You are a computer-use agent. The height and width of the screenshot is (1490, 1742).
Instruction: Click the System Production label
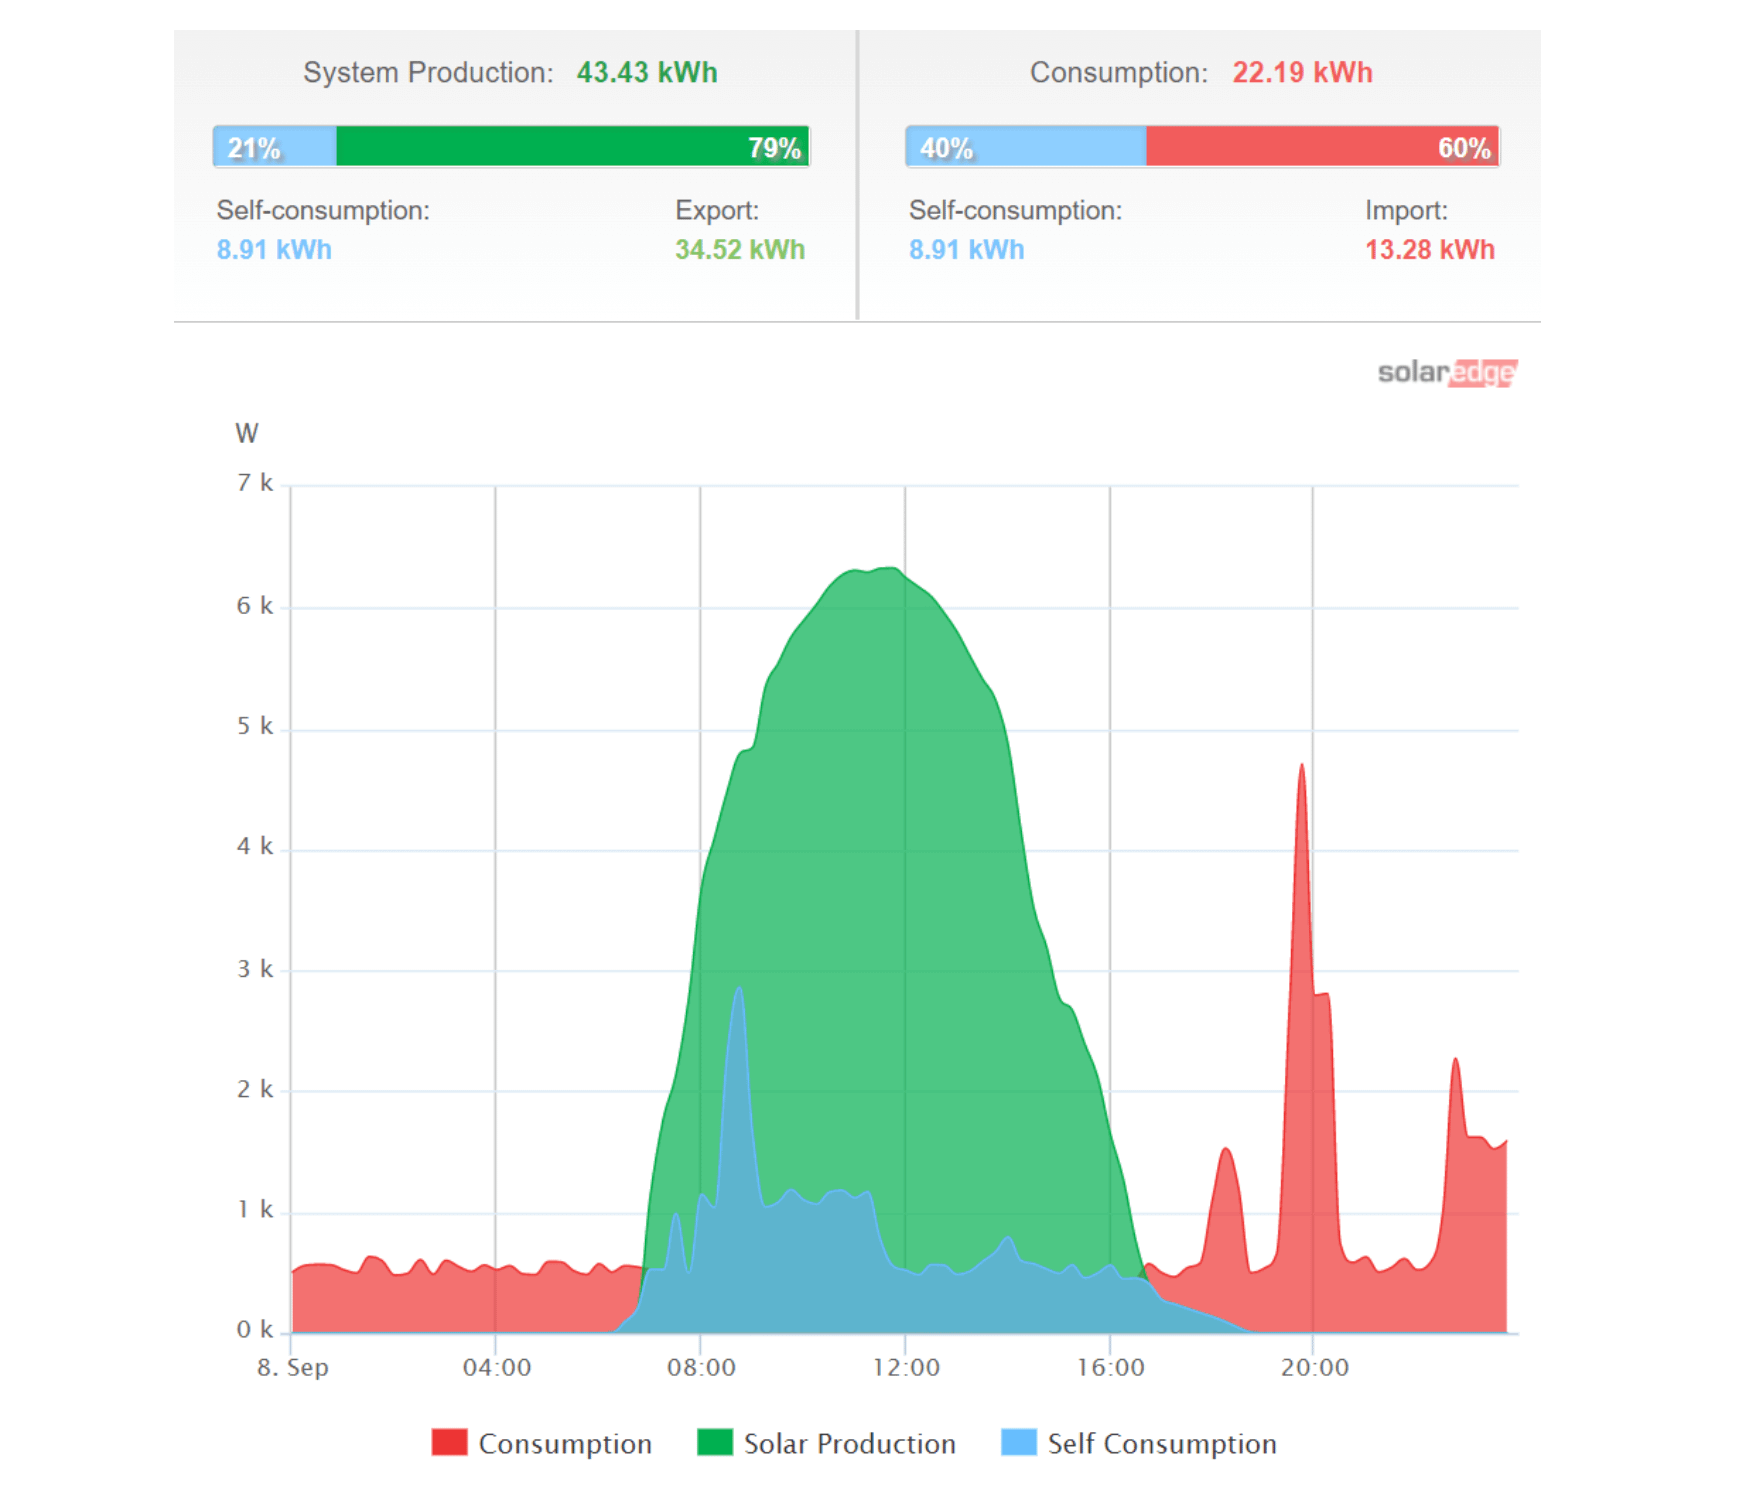pos(428,73)
